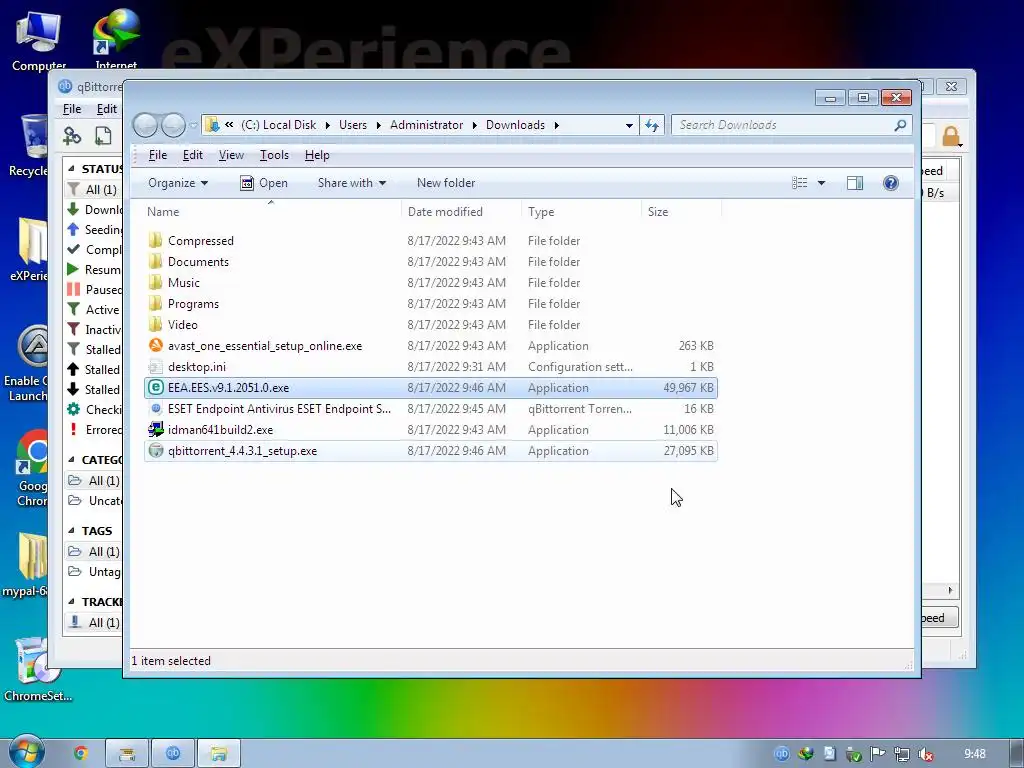Open the address bar history dropdown
The image size is (1024, 768).
(x=629, y=125)
